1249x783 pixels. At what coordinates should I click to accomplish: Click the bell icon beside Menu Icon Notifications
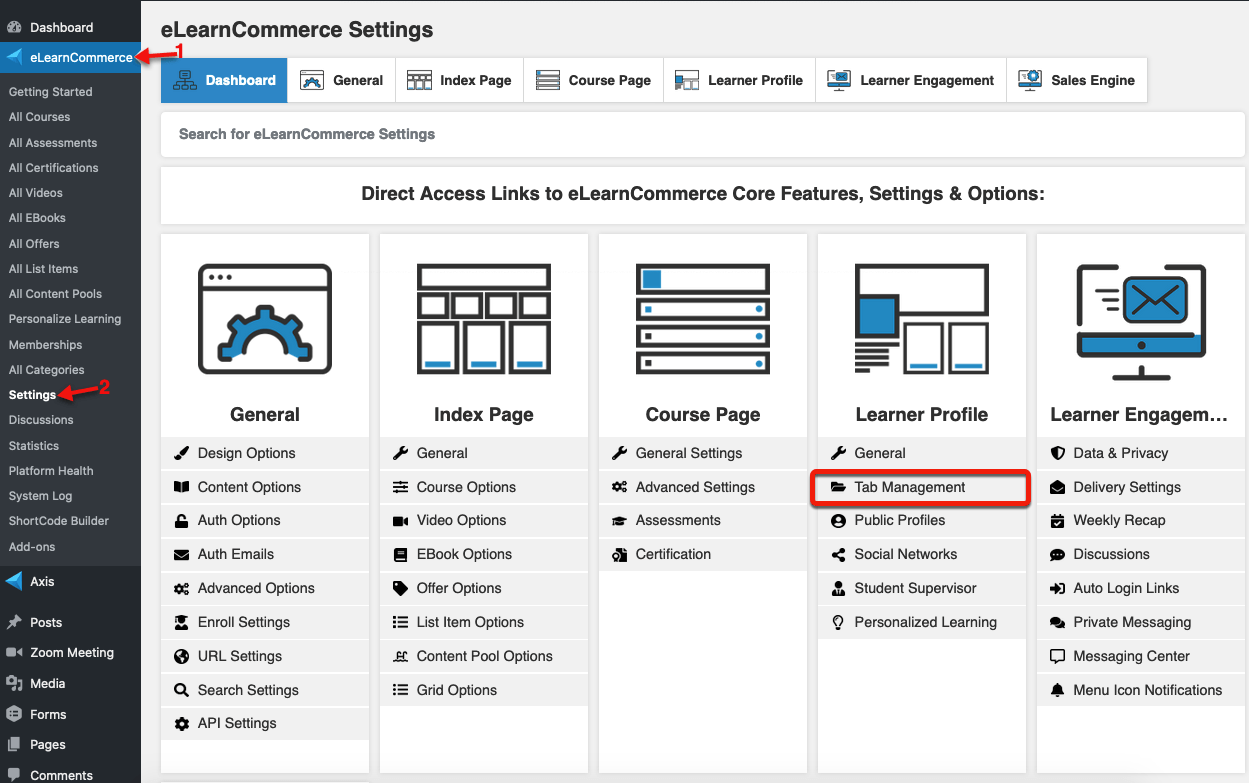[x=1057, y=690]
